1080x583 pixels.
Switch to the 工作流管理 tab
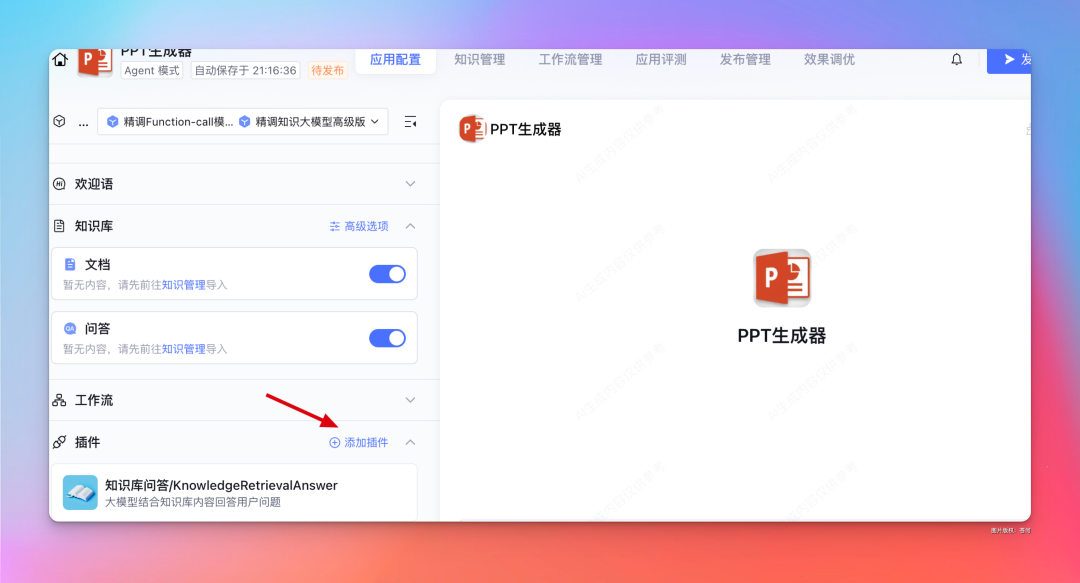point(570,60)
